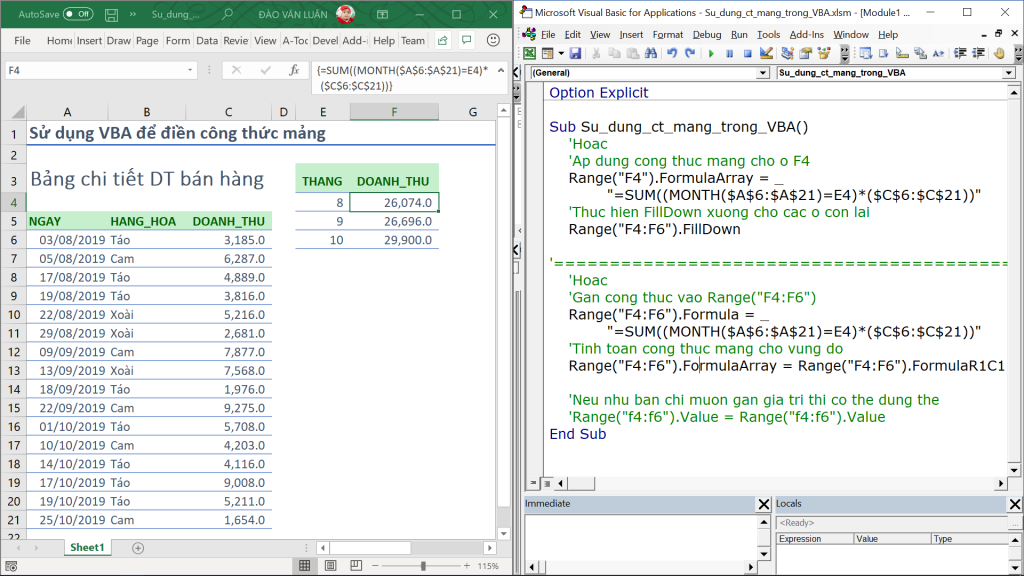The image size is (1024, 576).
Task: Close the Immediate window panel
Action: point(764,504)
